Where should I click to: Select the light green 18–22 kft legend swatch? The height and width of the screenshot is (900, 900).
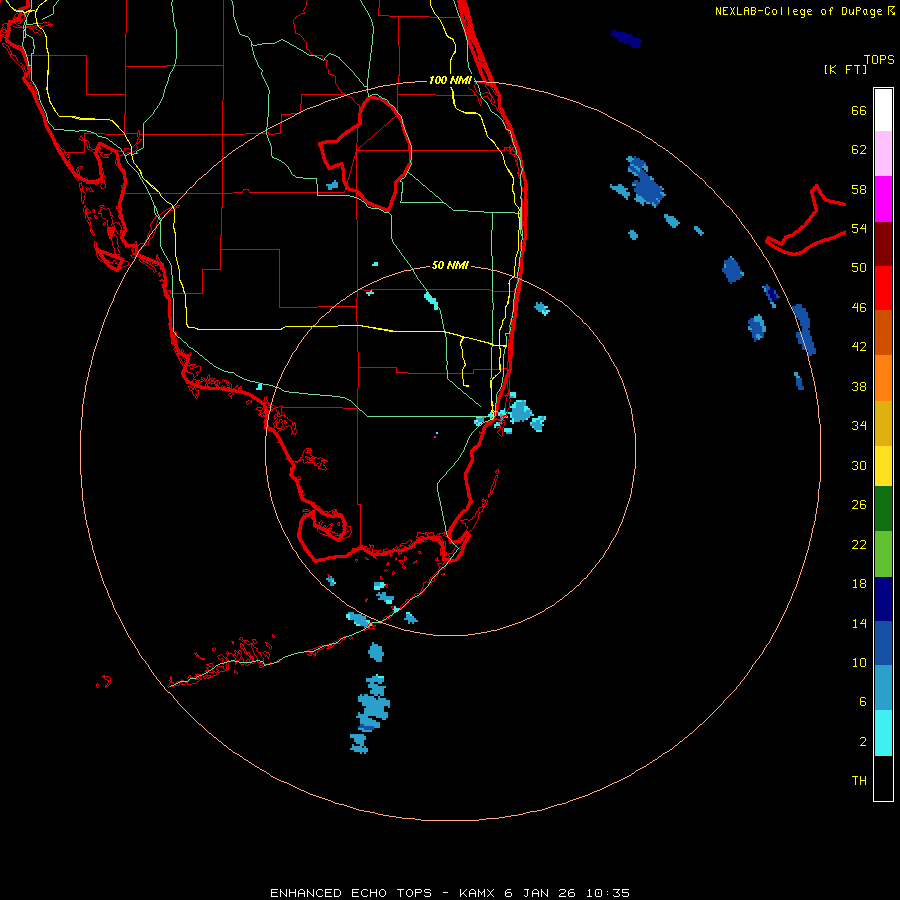[x=883, y=554]
